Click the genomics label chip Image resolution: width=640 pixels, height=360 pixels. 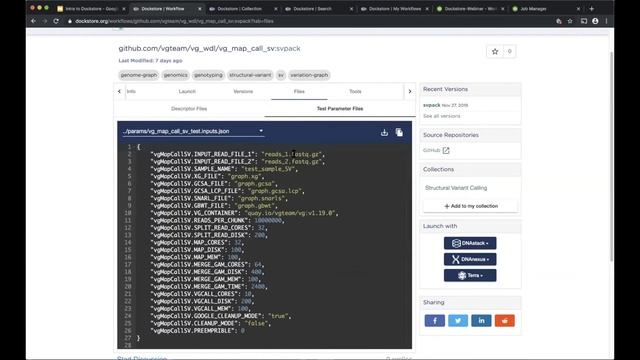(x=176, y=75)
